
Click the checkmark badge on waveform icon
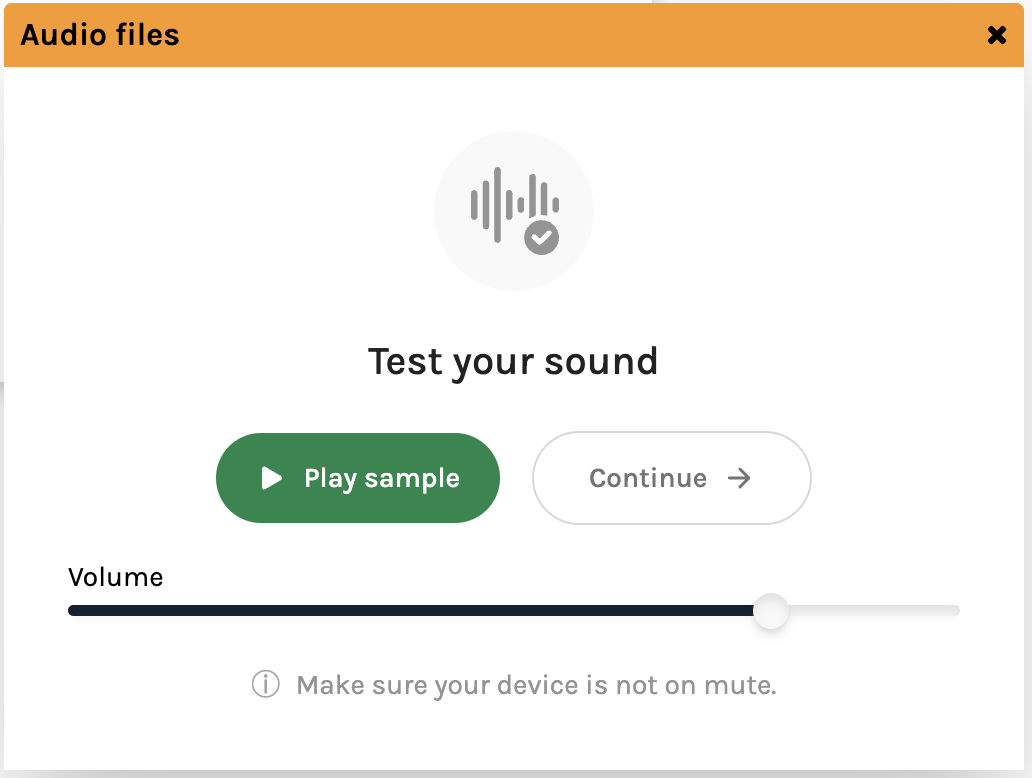tap(542, 237)
